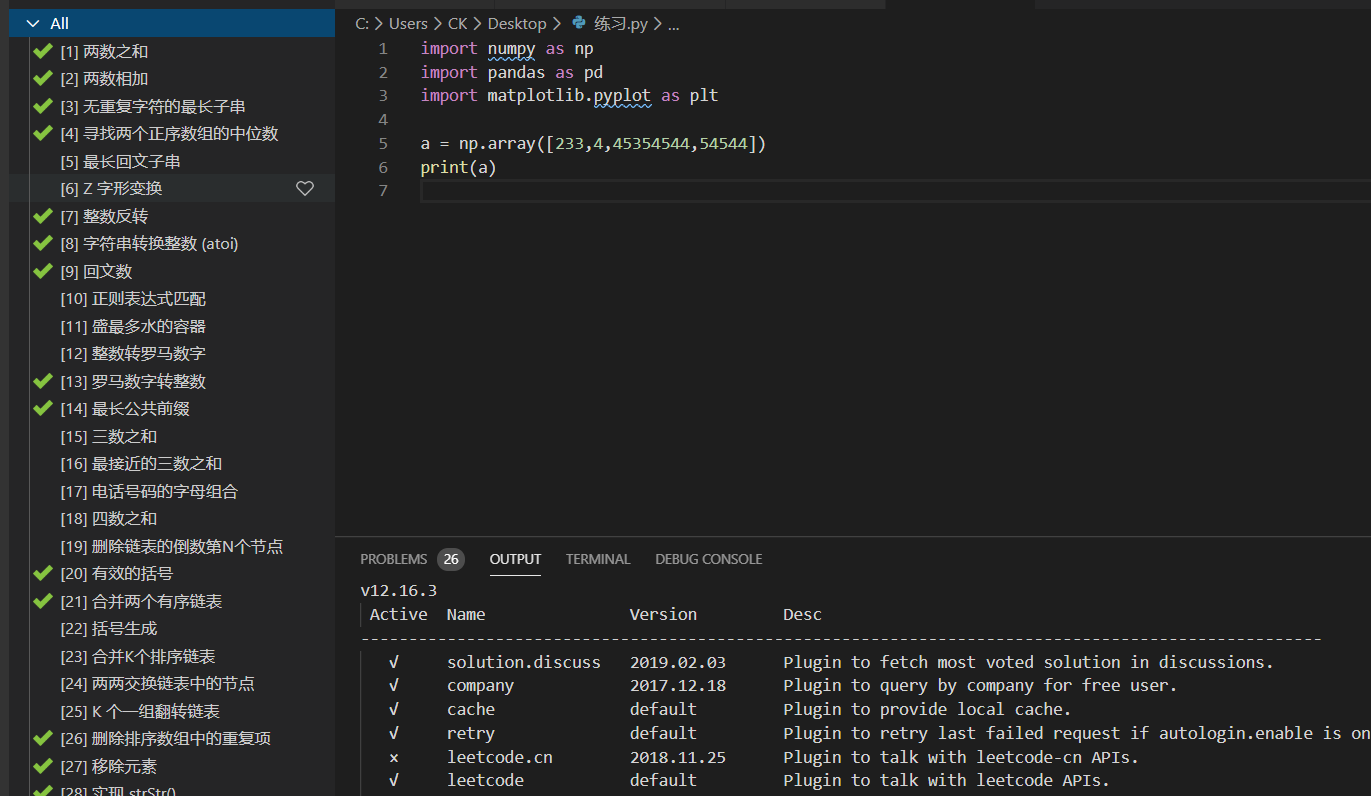Click the checkmark next to [14] 最长公共前缀
1371x796 pixels.
click(x=43, y=408)
